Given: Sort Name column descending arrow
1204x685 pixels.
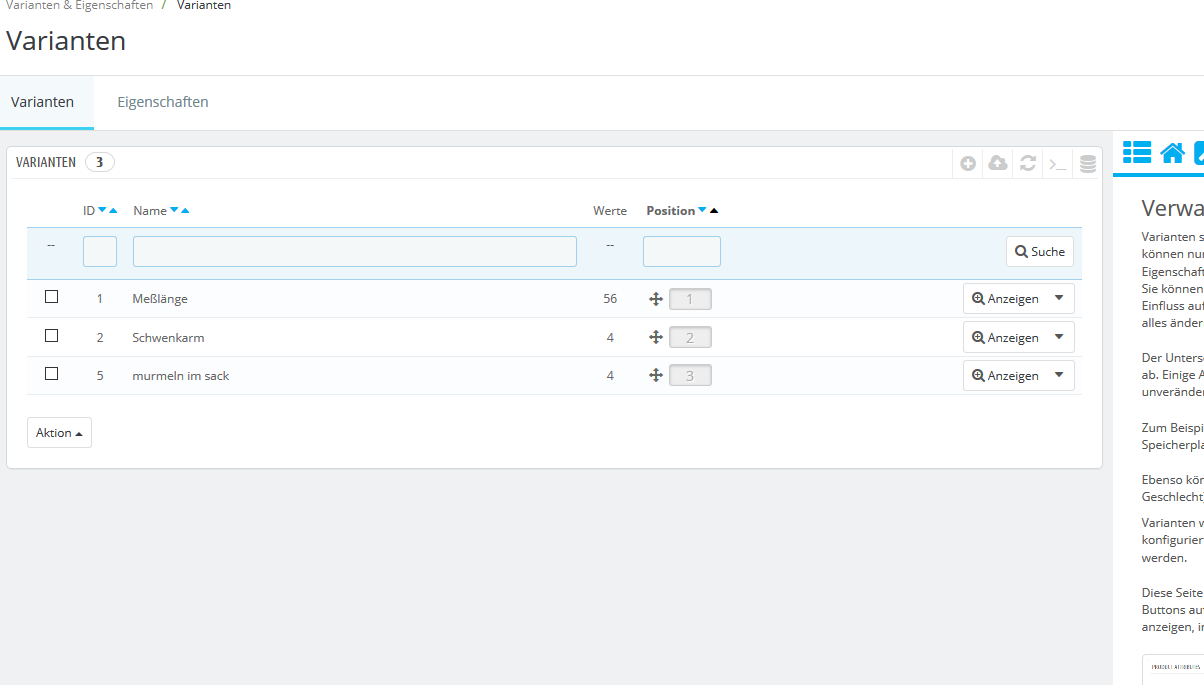Looking at the screenshot, I should pos(174,210).
